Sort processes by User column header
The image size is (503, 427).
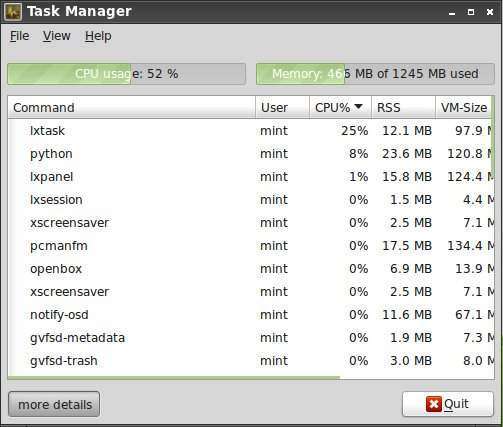[282, 107]
